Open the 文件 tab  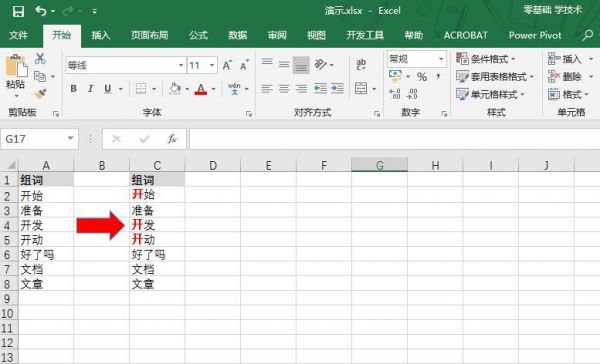(x=18, y=36)
